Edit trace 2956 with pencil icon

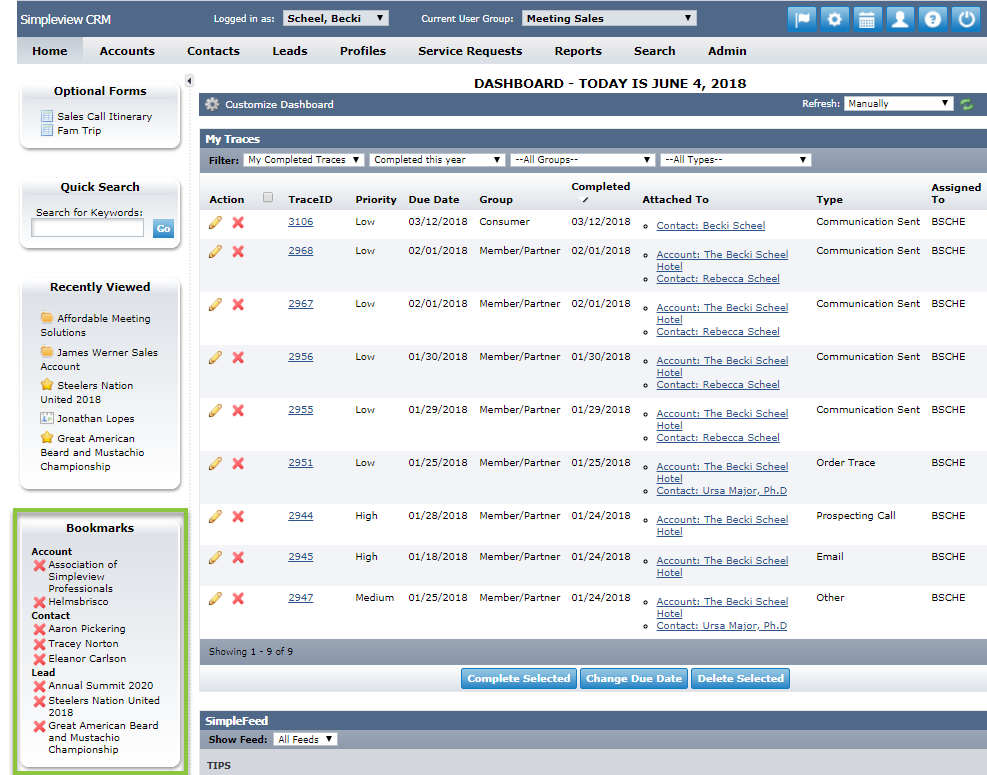coord(215,357)
